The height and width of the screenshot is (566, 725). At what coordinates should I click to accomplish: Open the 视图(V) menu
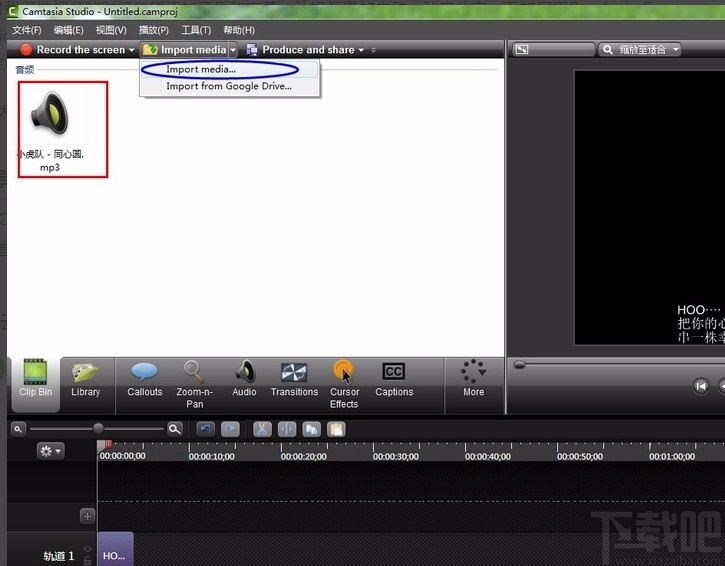[x=111, y=30]
